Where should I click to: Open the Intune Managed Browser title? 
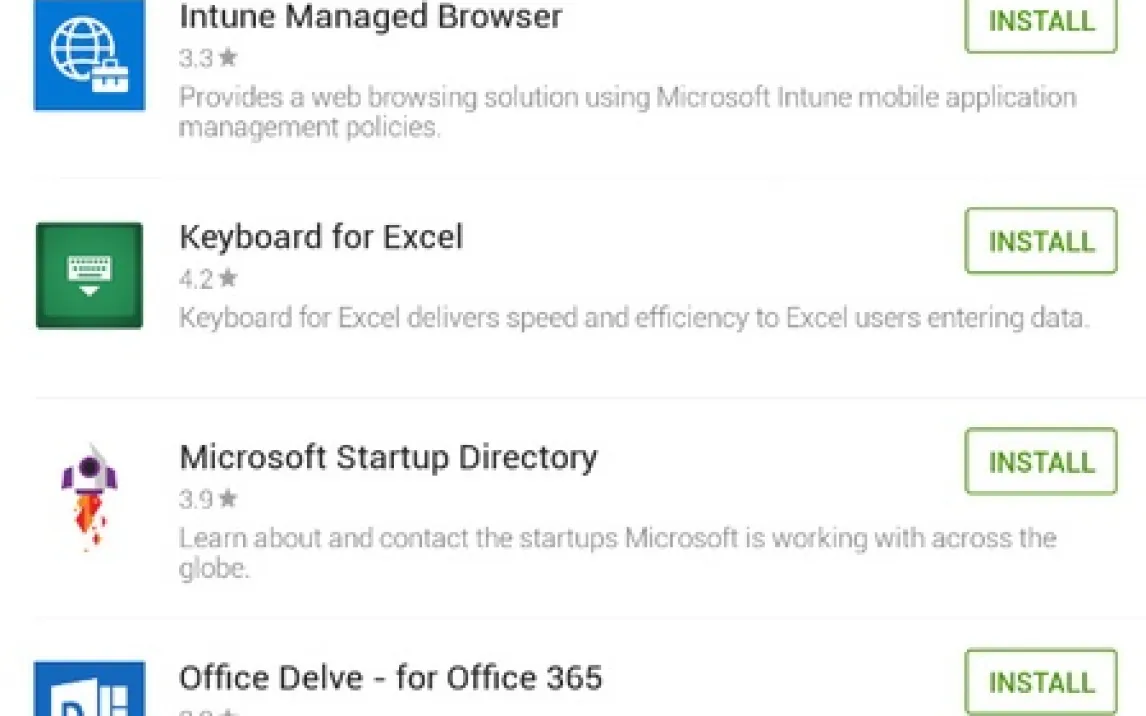coord(370,17)
